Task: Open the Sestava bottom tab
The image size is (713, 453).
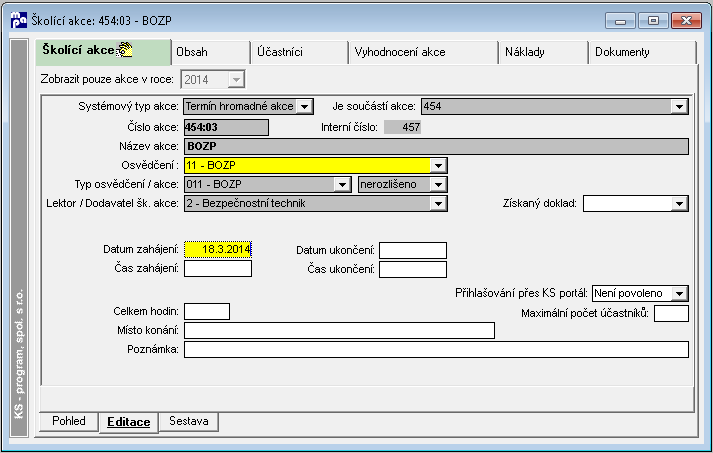Action: click(189, 421)
